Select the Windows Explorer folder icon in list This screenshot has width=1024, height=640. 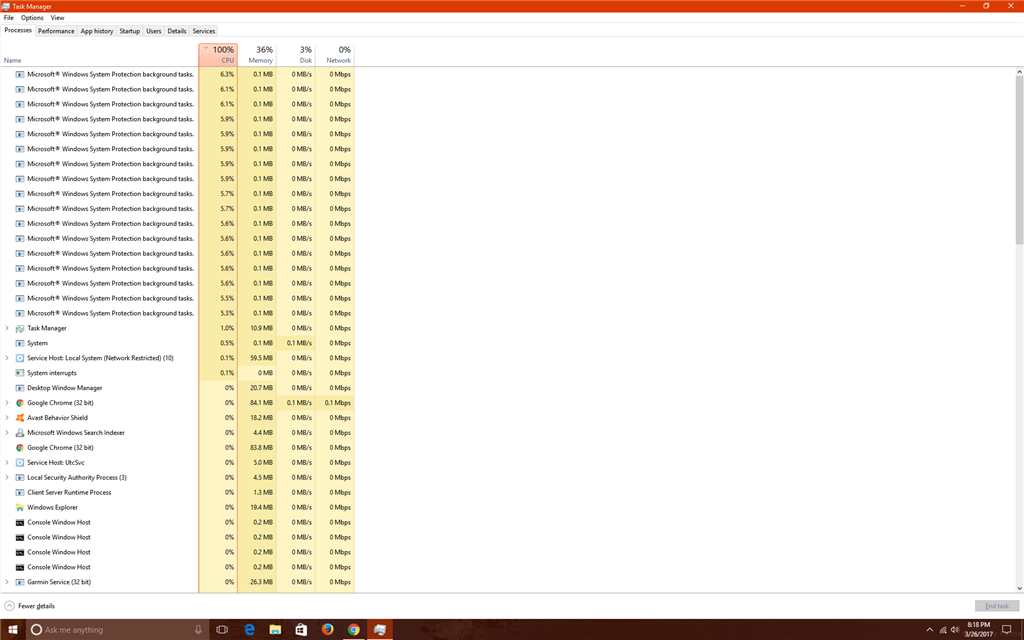20,507
